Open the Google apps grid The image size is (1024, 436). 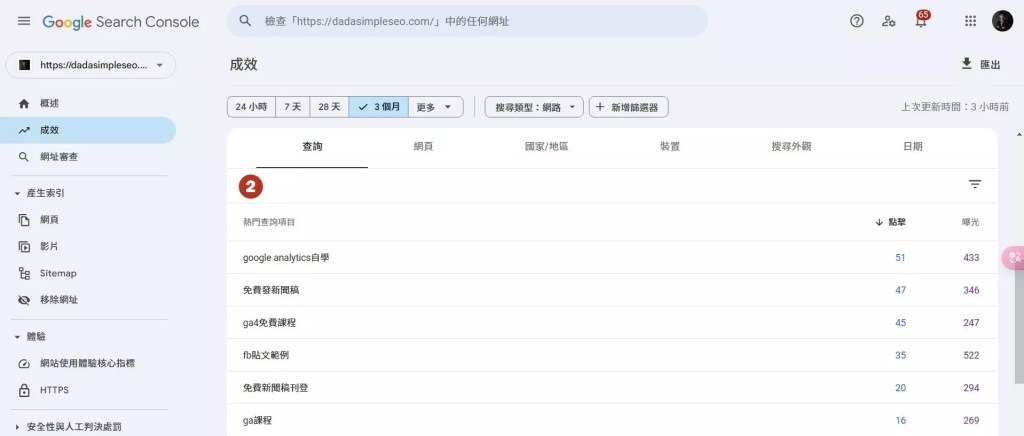pos(970,21)
